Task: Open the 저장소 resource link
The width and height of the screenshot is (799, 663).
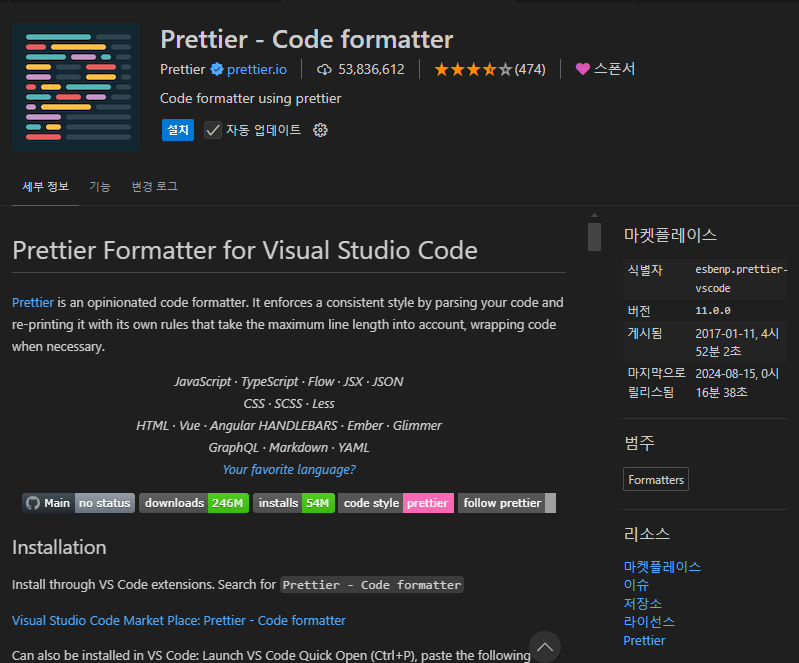Action: (643, 603)
